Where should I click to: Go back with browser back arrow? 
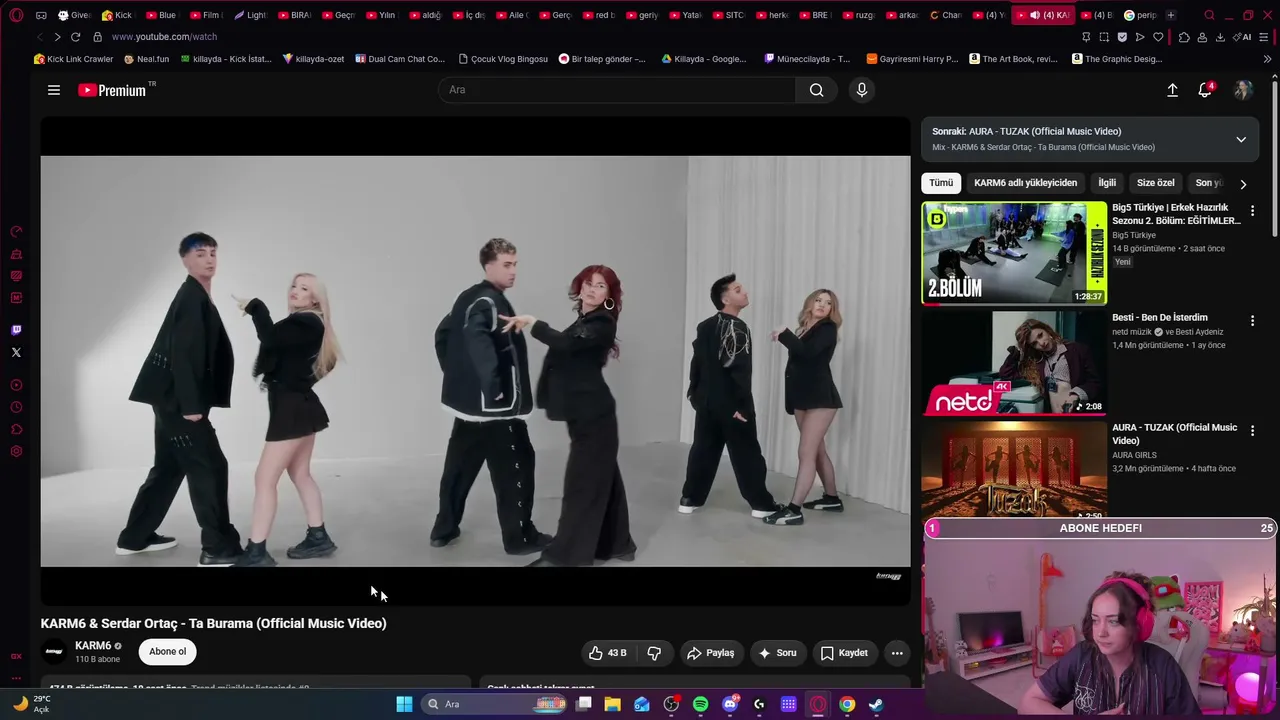[39, 37]
